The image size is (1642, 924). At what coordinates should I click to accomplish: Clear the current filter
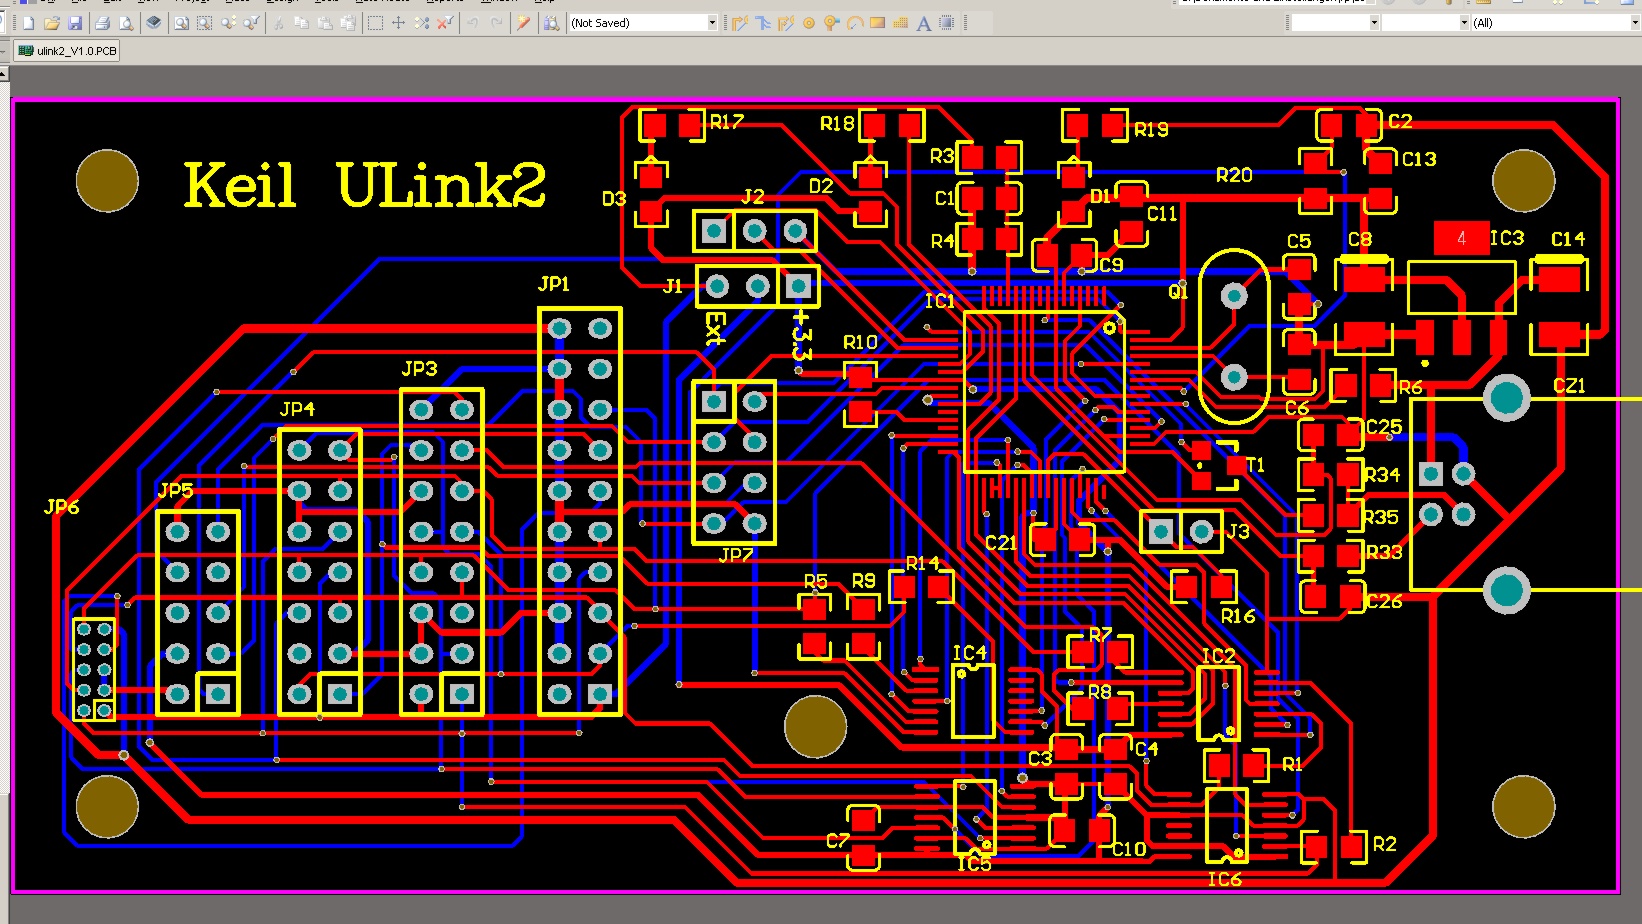[x=445, y=23]
